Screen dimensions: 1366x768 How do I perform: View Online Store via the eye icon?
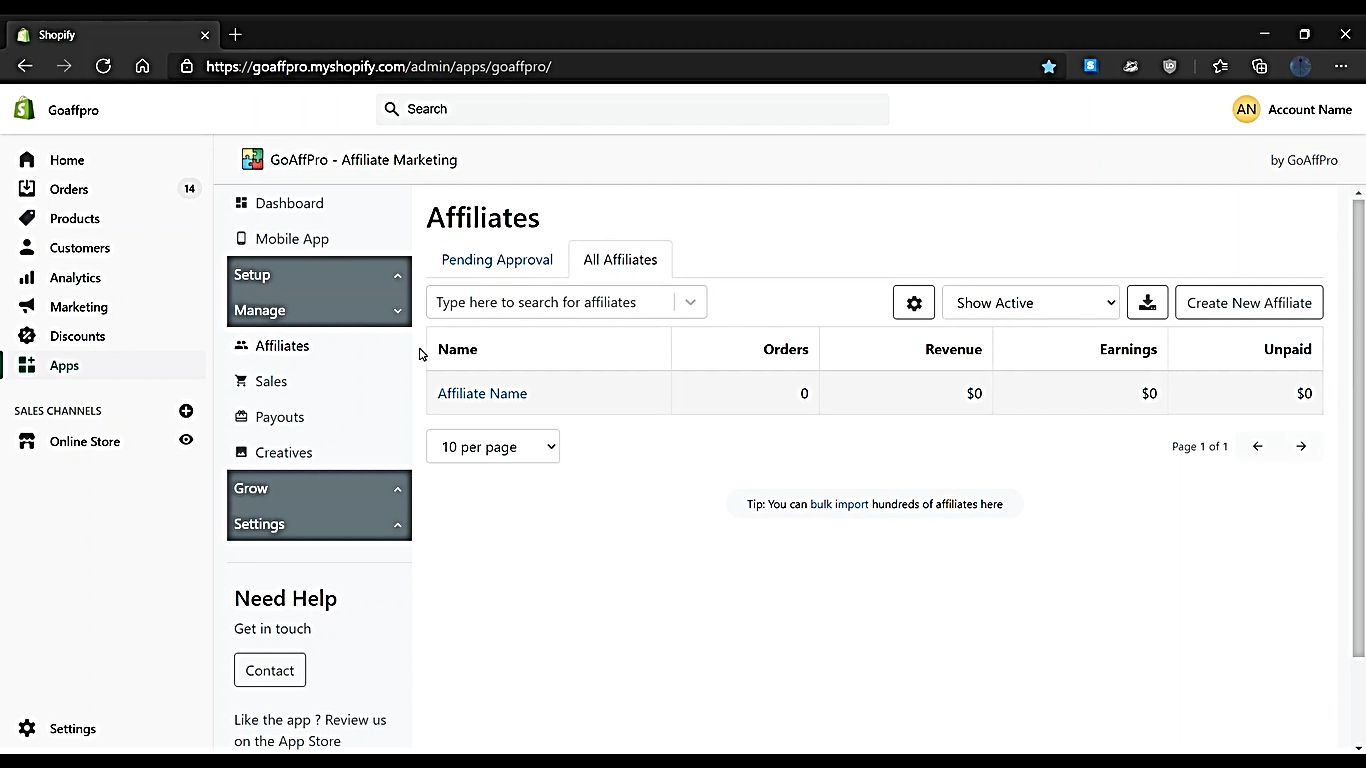pos(186,440)
